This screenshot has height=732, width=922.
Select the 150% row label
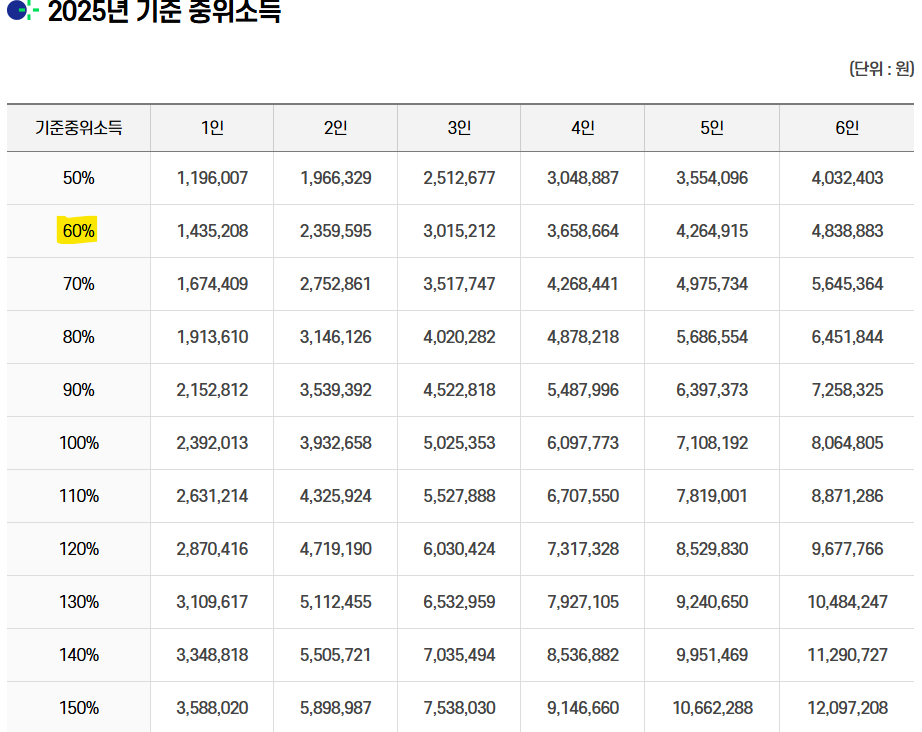pyautogui.click(x=79, y=707)
